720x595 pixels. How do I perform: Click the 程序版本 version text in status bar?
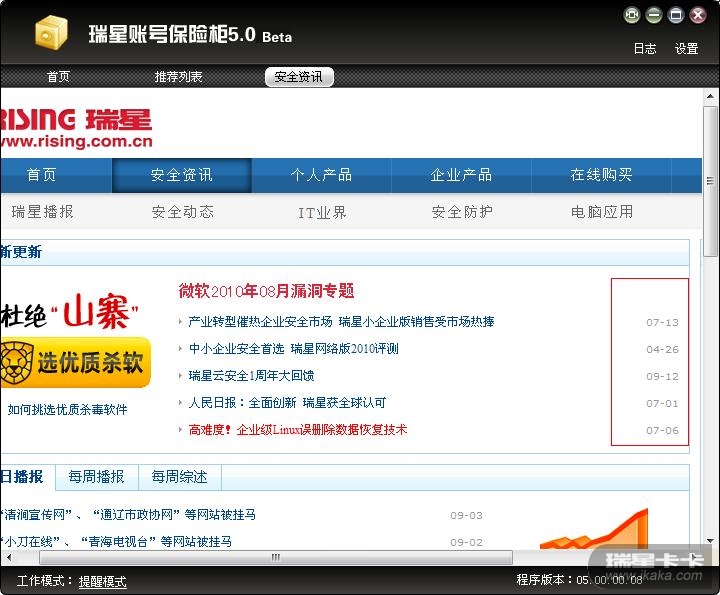click(x=579, y=580)
